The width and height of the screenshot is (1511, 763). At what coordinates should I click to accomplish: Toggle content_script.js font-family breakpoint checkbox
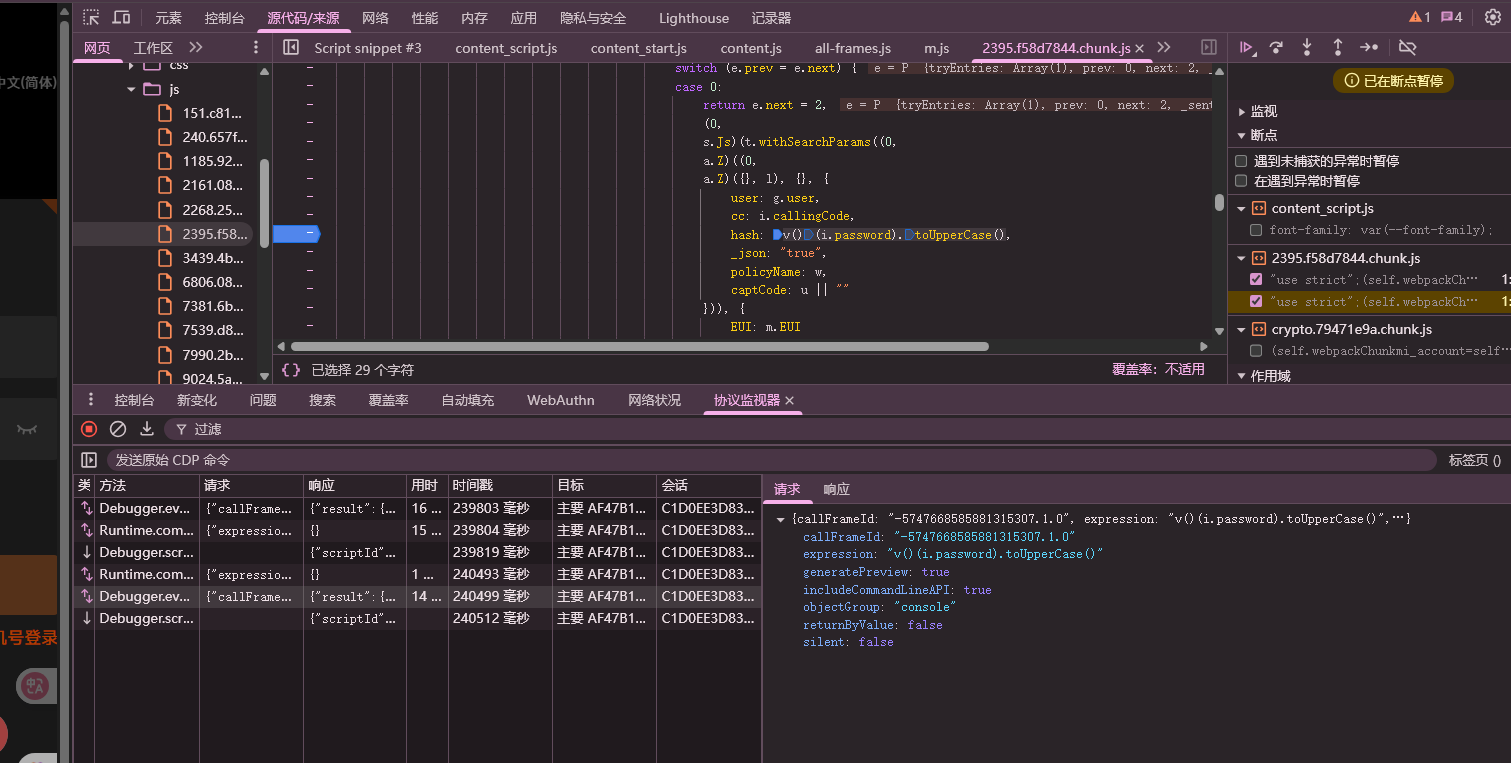click(1256, 230)
